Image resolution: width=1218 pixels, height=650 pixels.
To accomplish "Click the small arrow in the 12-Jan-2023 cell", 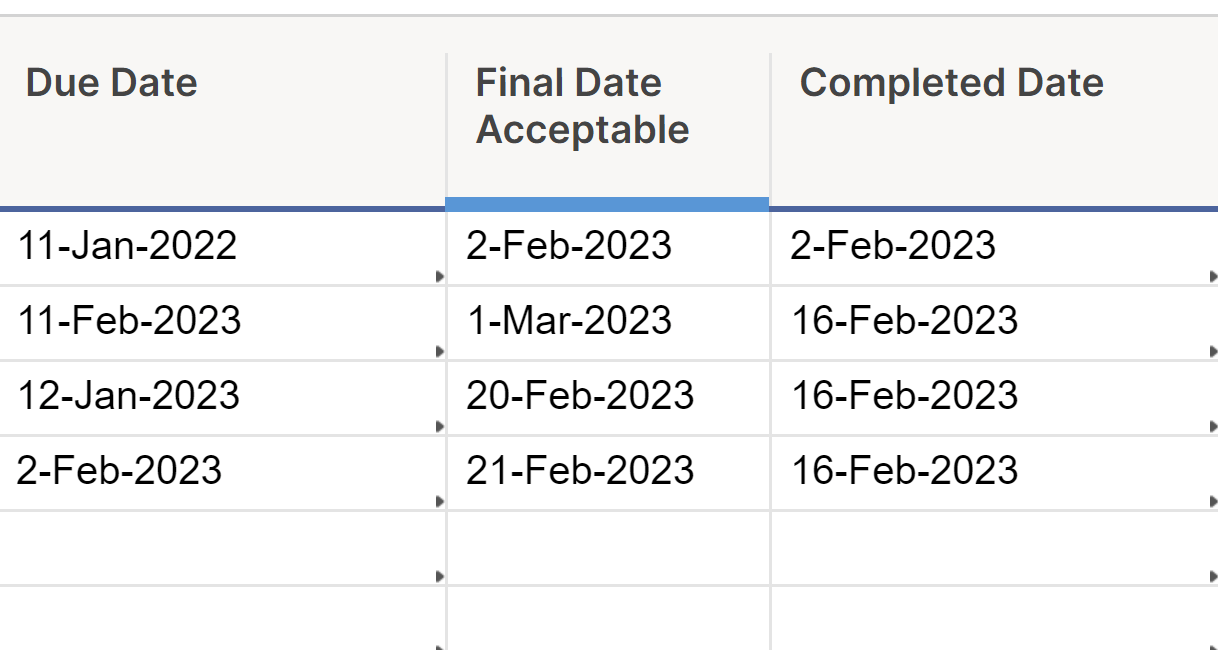I will click(x=440, y=427).
